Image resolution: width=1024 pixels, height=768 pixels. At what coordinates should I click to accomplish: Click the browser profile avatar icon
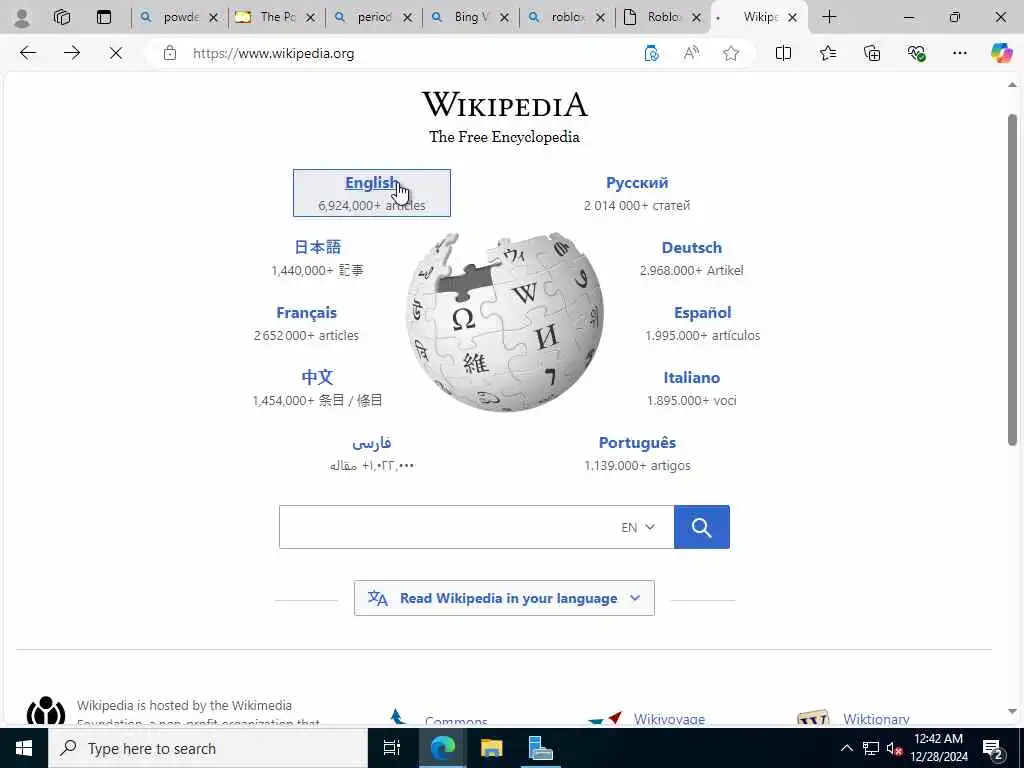[x=22, y=17]
